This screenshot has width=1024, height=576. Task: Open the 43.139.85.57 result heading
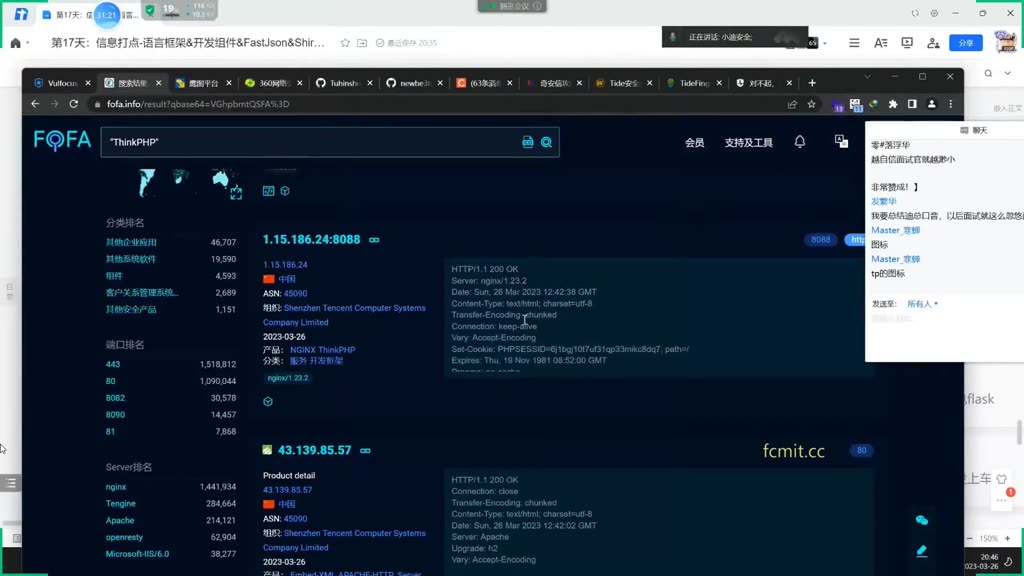click(315, 451)
